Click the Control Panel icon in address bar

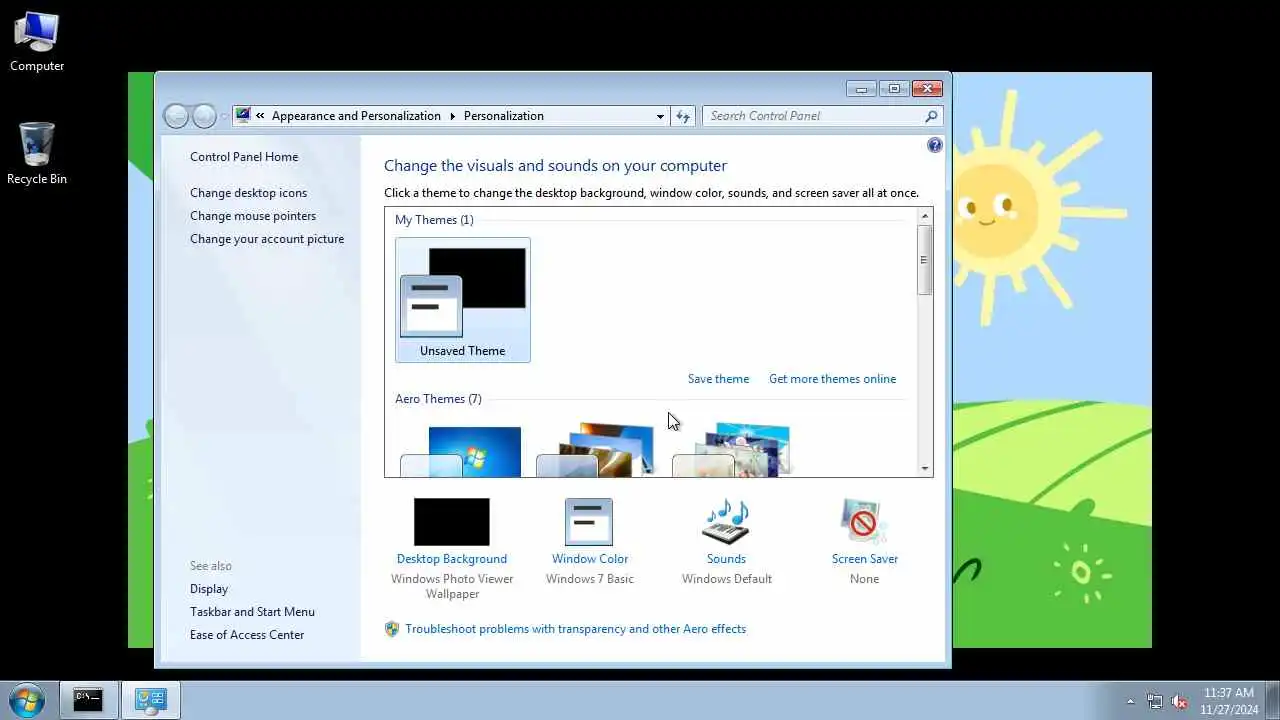(243, 115)
